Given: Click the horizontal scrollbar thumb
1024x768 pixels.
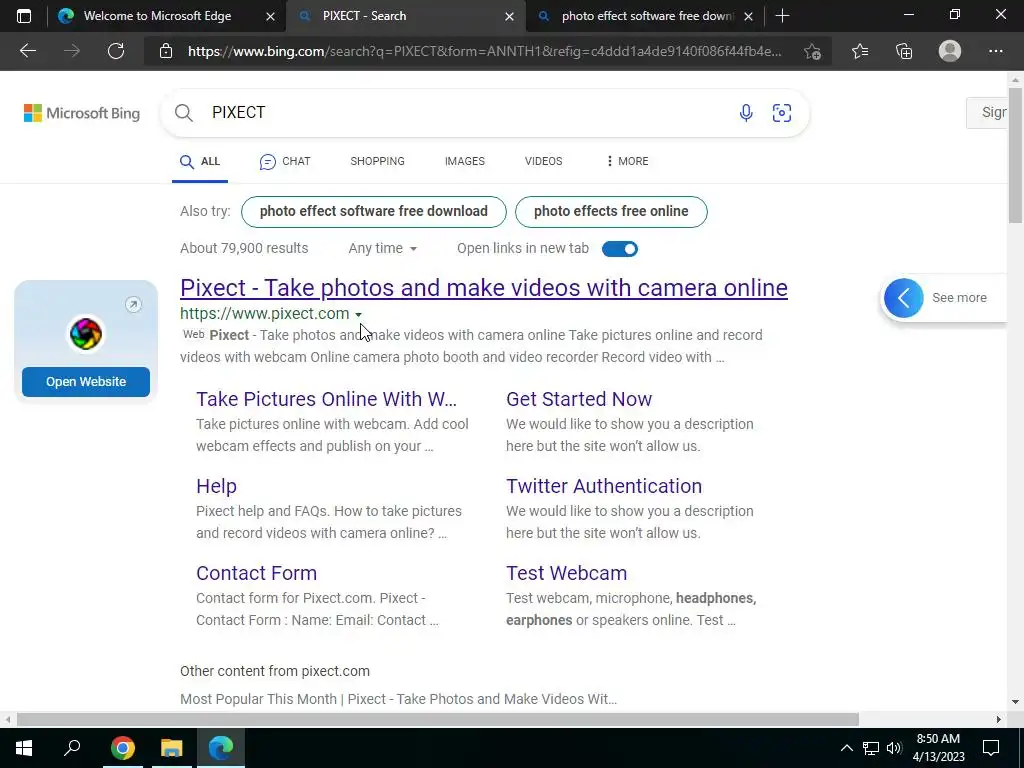Looking at the screenshot, I should tap(438, 719).
